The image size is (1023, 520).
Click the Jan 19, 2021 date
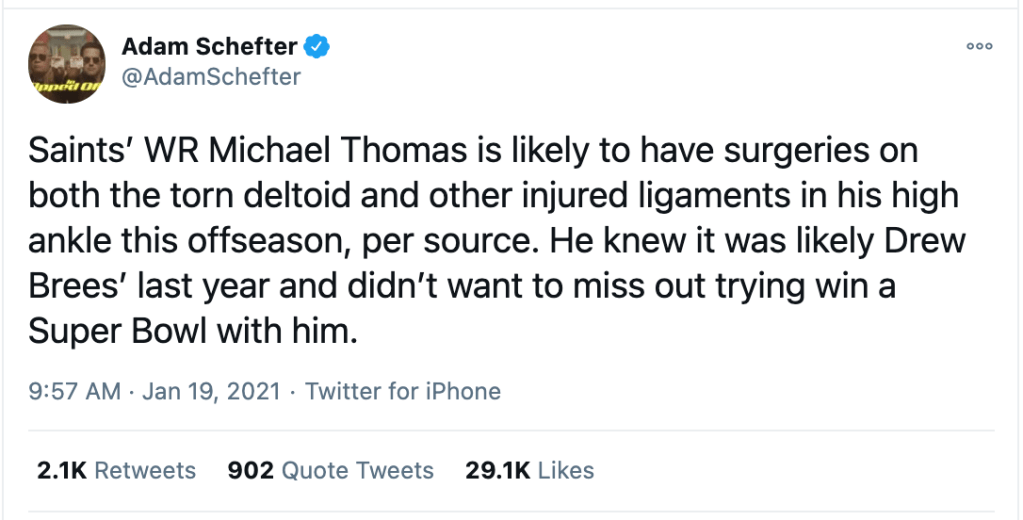click(x=209, y=391)
